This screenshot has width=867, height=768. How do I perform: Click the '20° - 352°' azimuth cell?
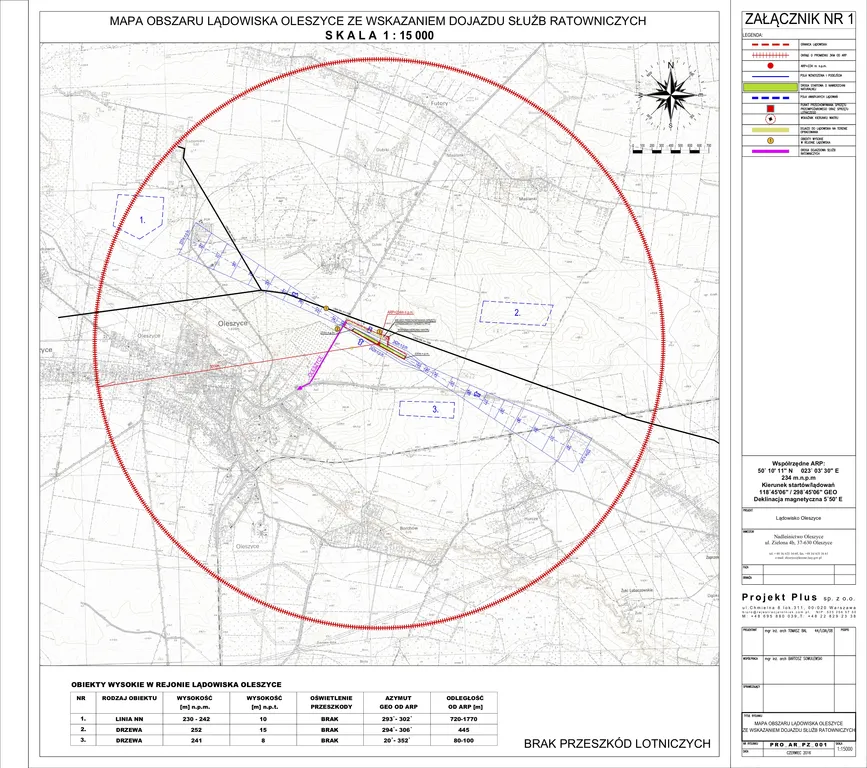pos(398,740)
